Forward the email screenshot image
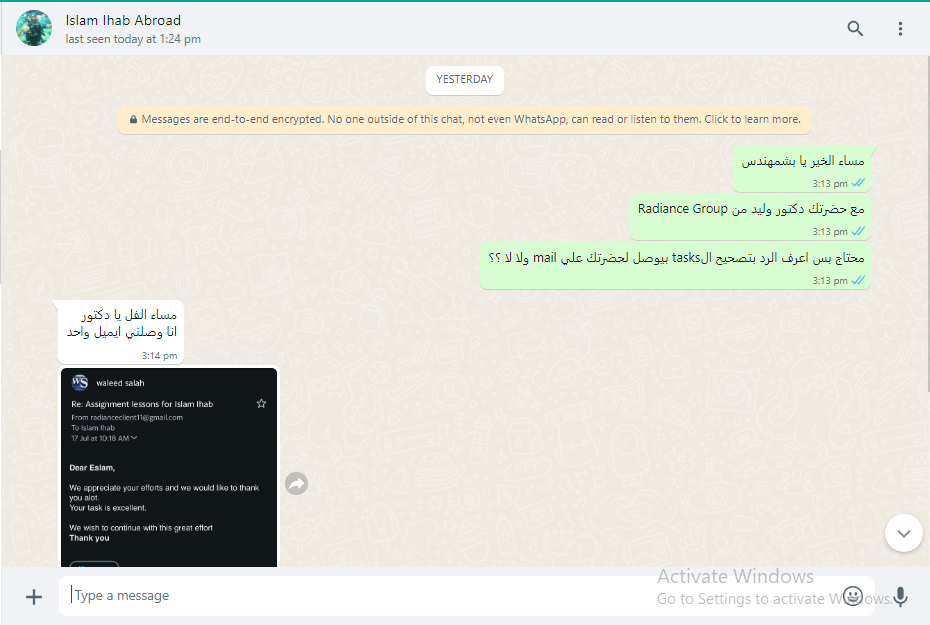The width and height of the screenshot is (930, 625). [x=297, y=484]
